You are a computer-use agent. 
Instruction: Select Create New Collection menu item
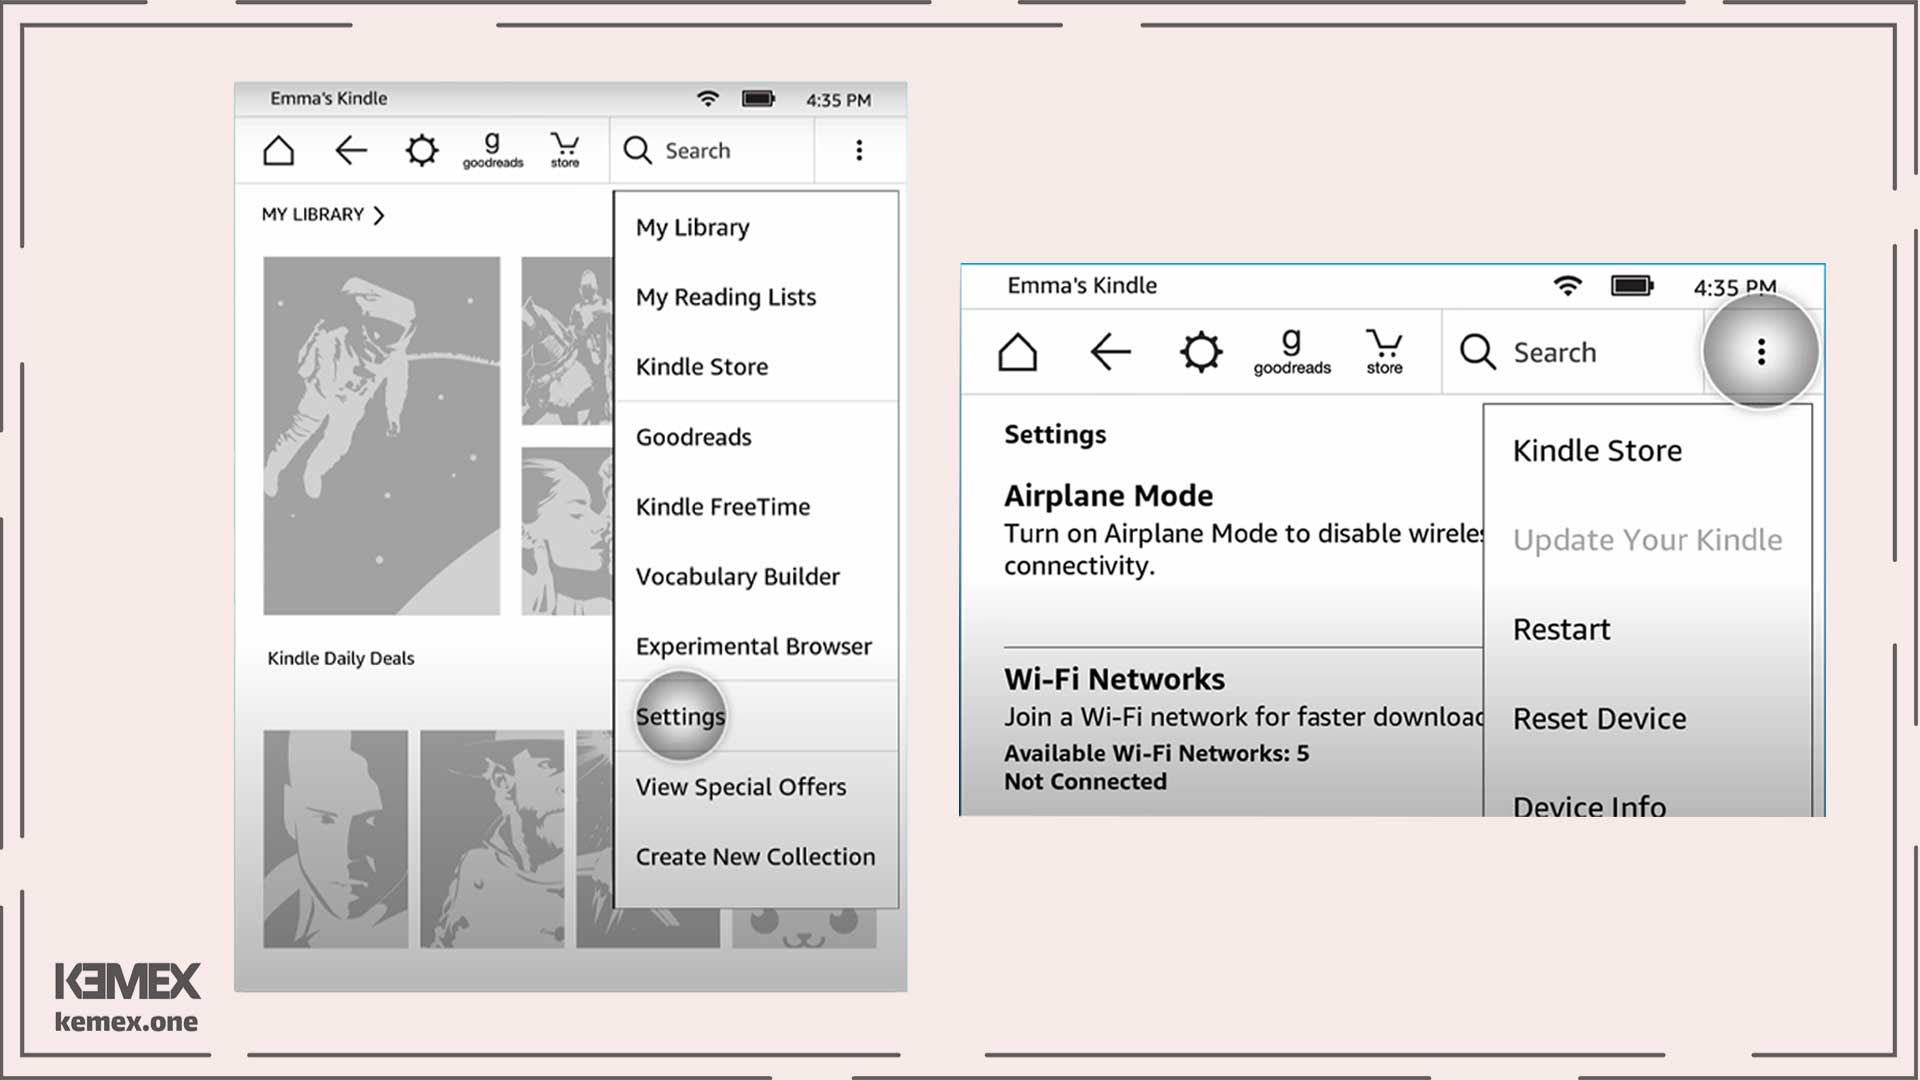756,856
